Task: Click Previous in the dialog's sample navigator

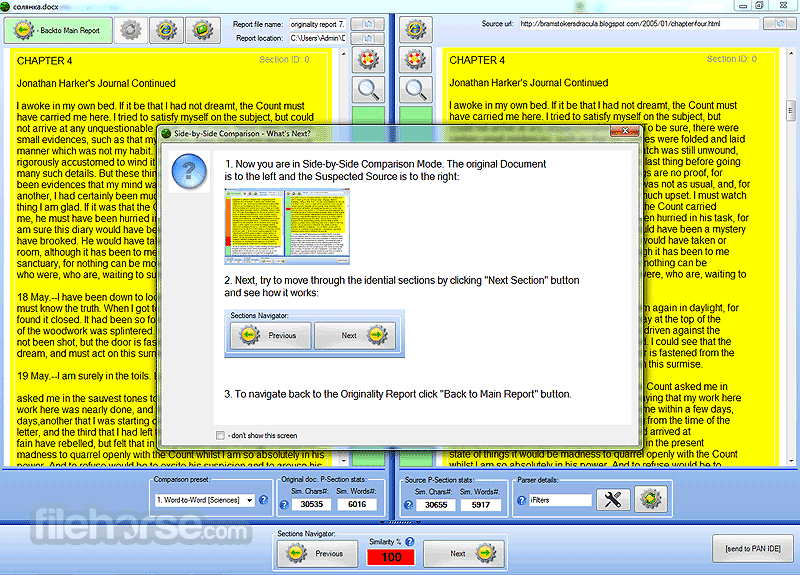Action: click(270, 336)
